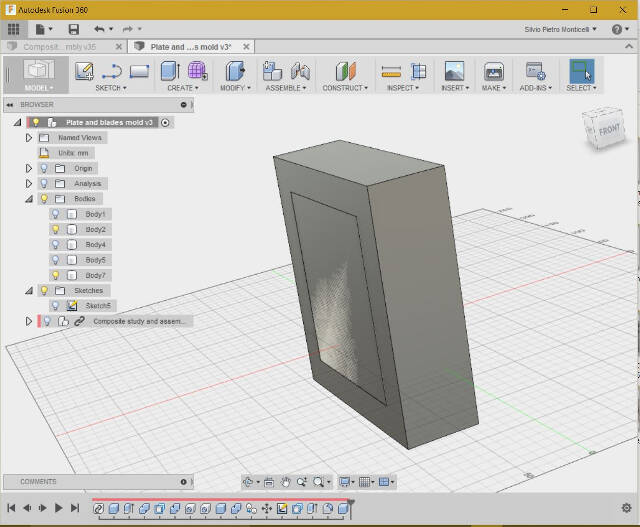Viewport: 640px width, 527px height.
Task: Toggle visibility bulb of Body1
Action: click(55, 214)
